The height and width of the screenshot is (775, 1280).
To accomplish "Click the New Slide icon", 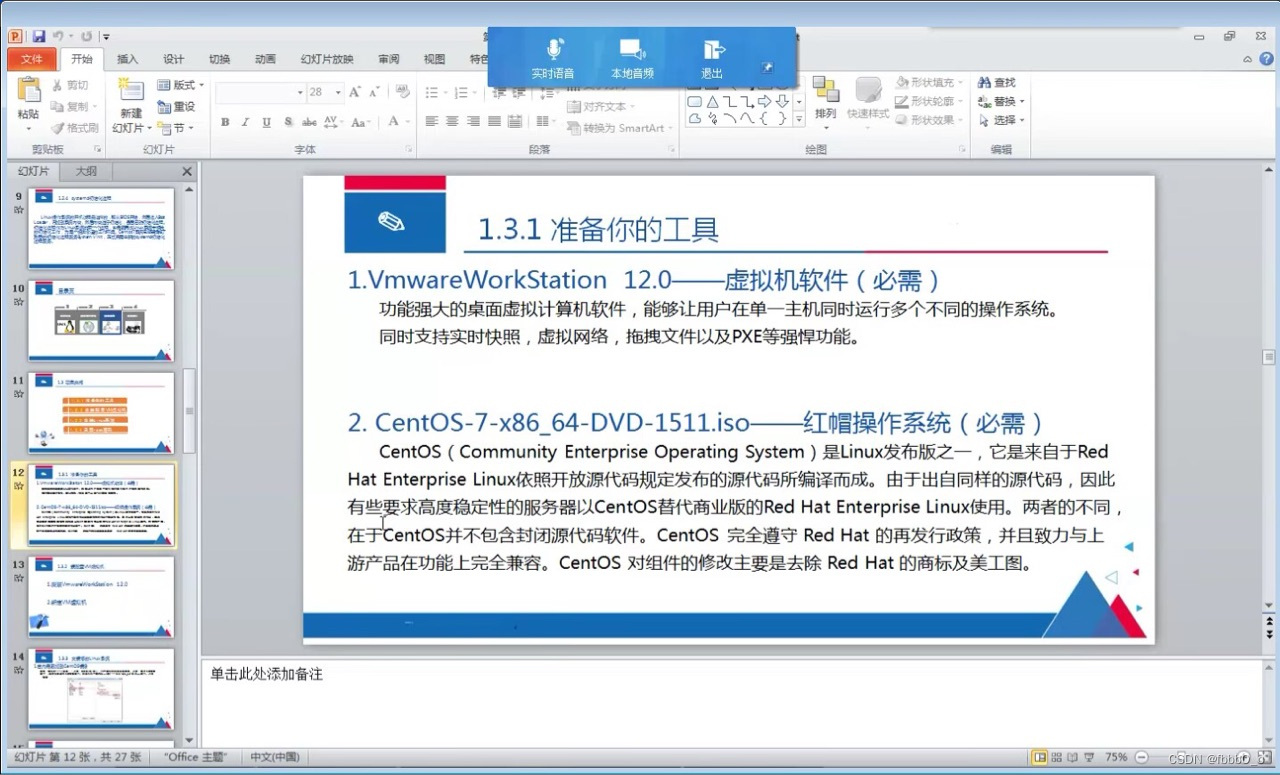I will (131, 92).
